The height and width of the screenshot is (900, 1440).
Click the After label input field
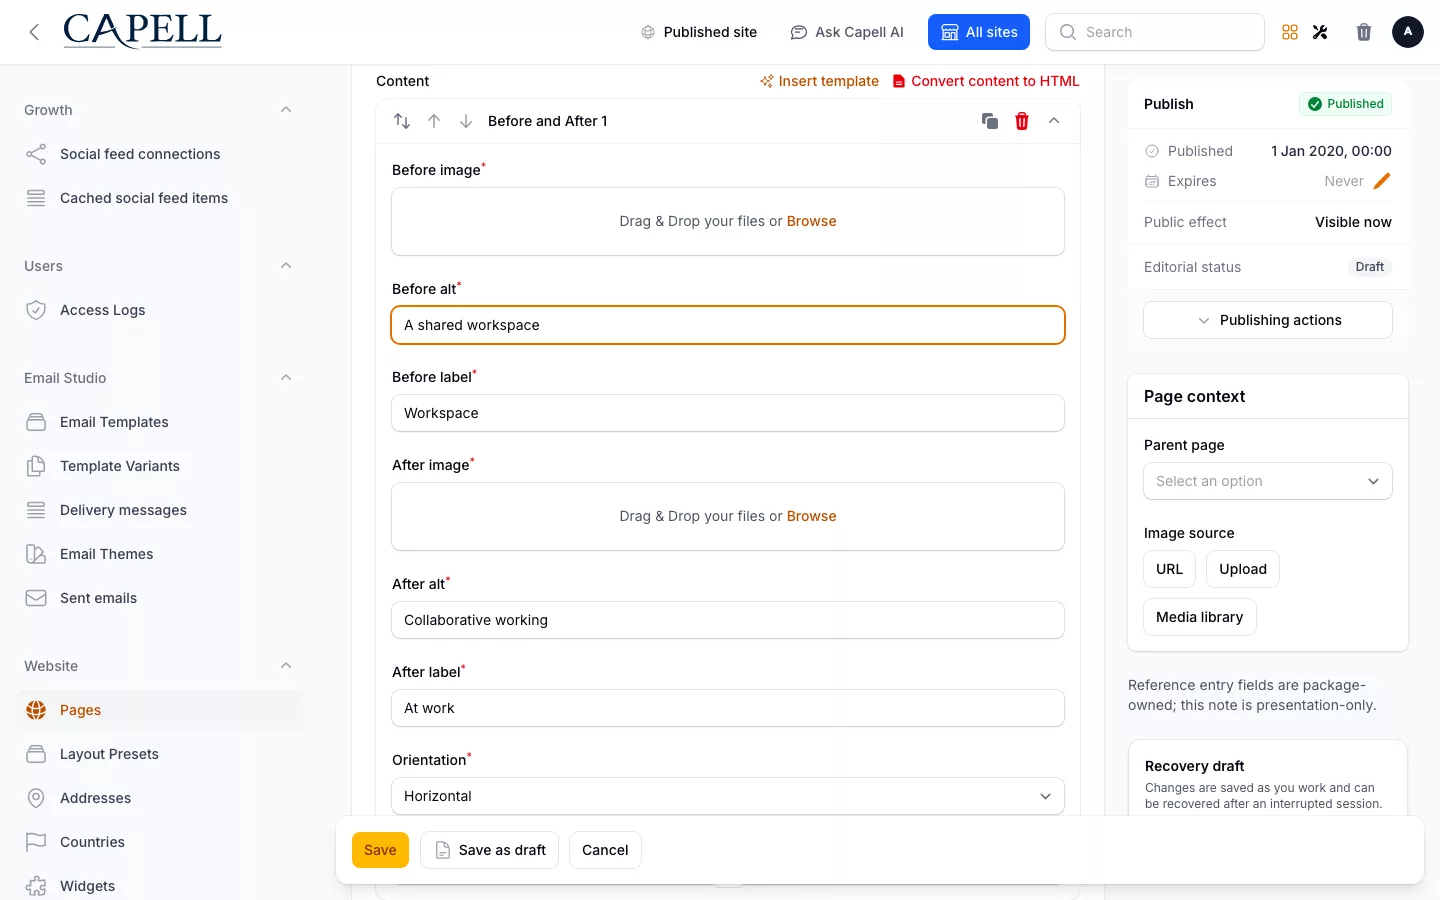pos(728,708)
